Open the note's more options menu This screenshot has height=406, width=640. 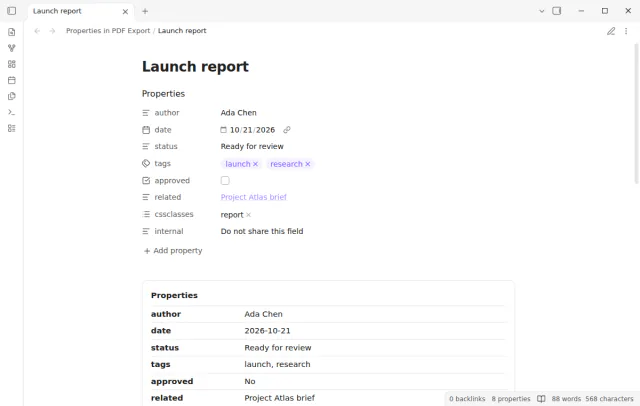(x=626, y=31)
